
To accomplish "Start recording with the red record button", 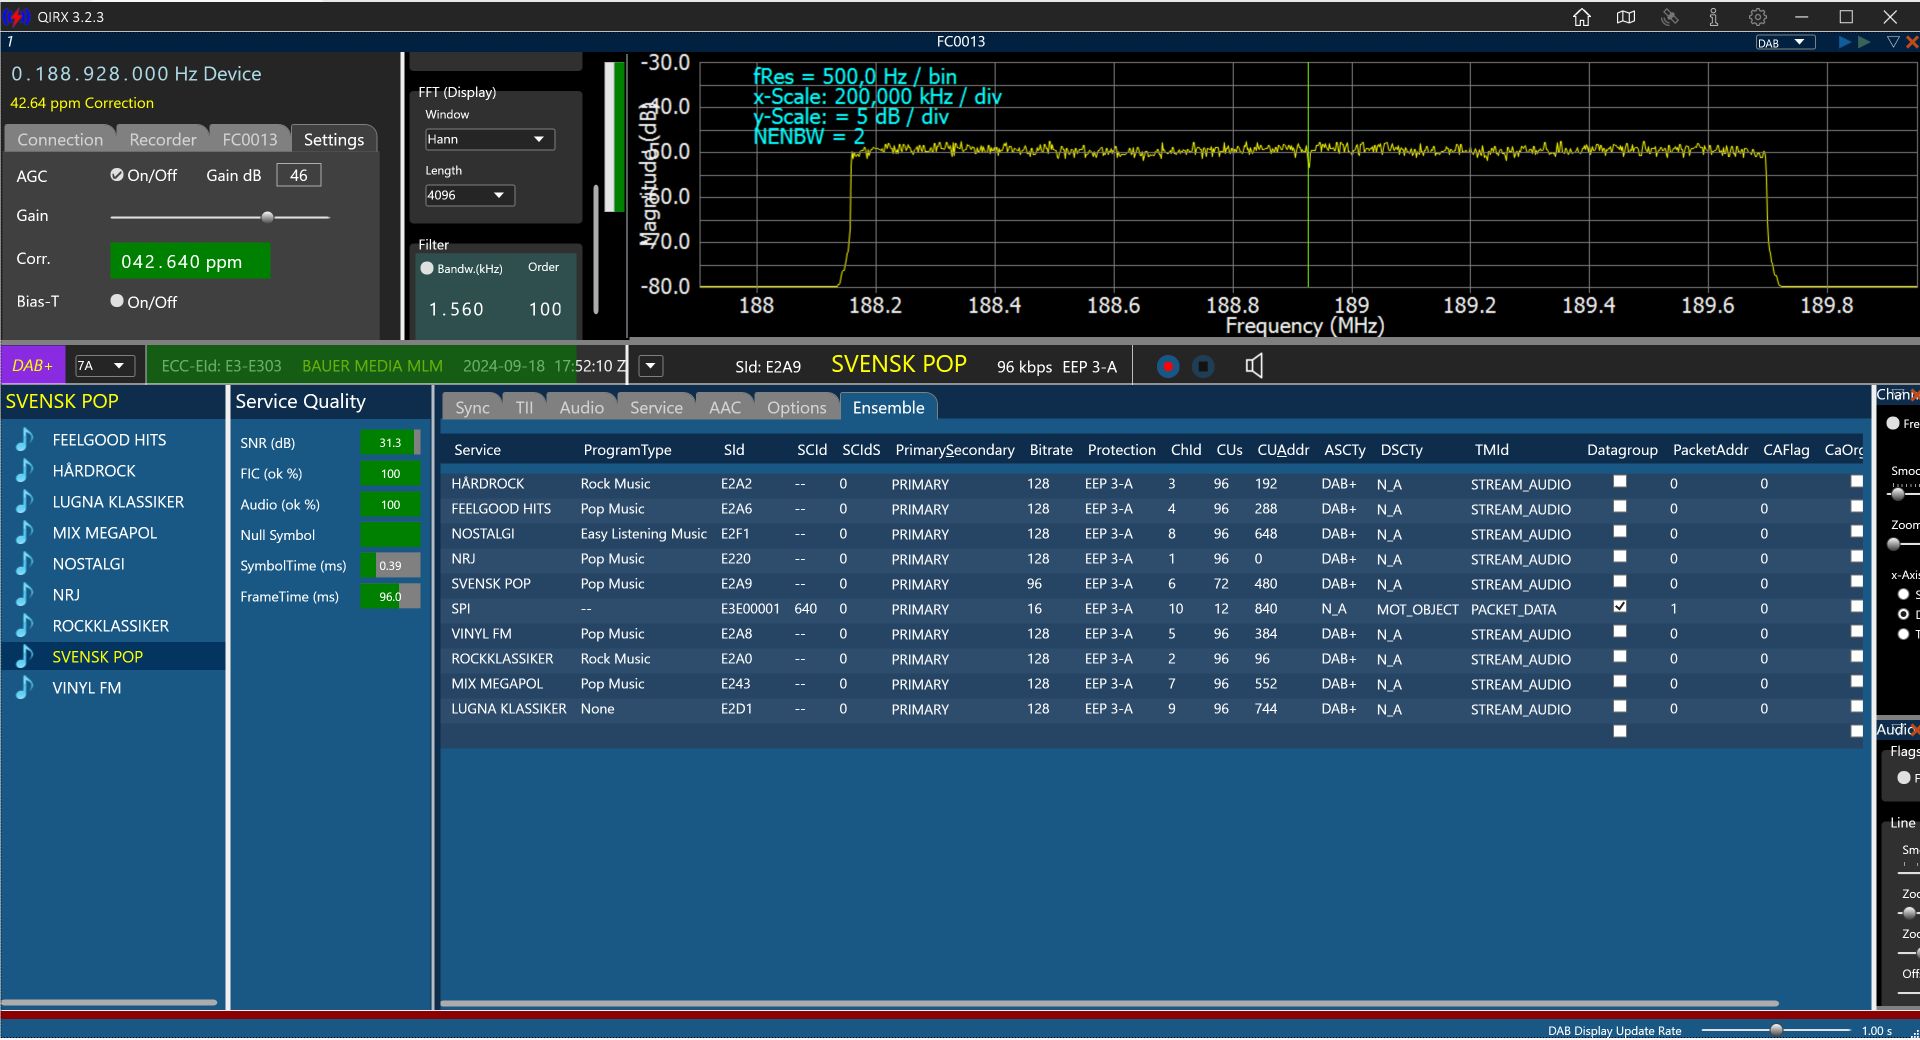I will [x=1167, y=367].
